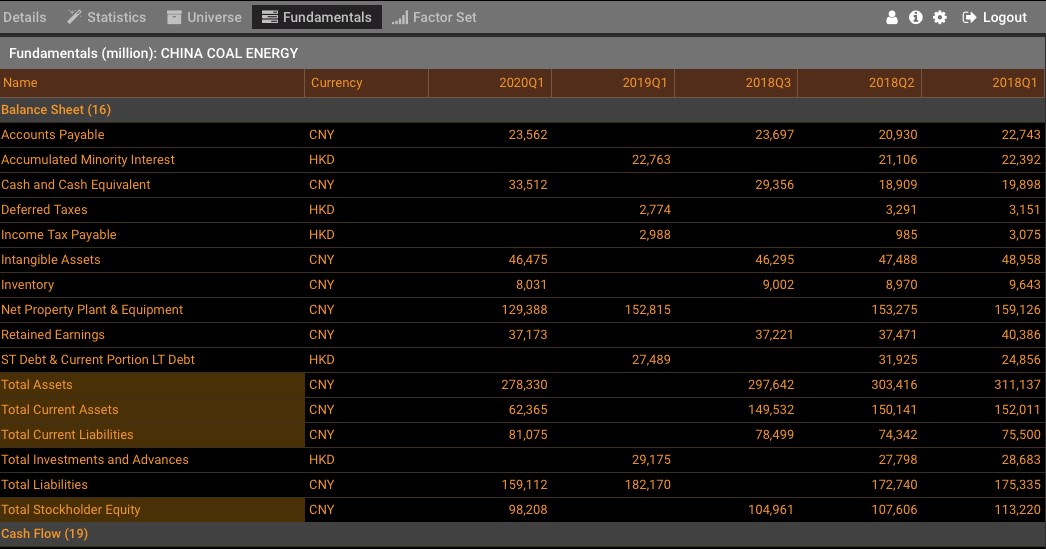Click Income Tax Payable 2018Q2 value 985
Image resolution: width=1046 pixels, height=549 pixels.
click(906, 235)
